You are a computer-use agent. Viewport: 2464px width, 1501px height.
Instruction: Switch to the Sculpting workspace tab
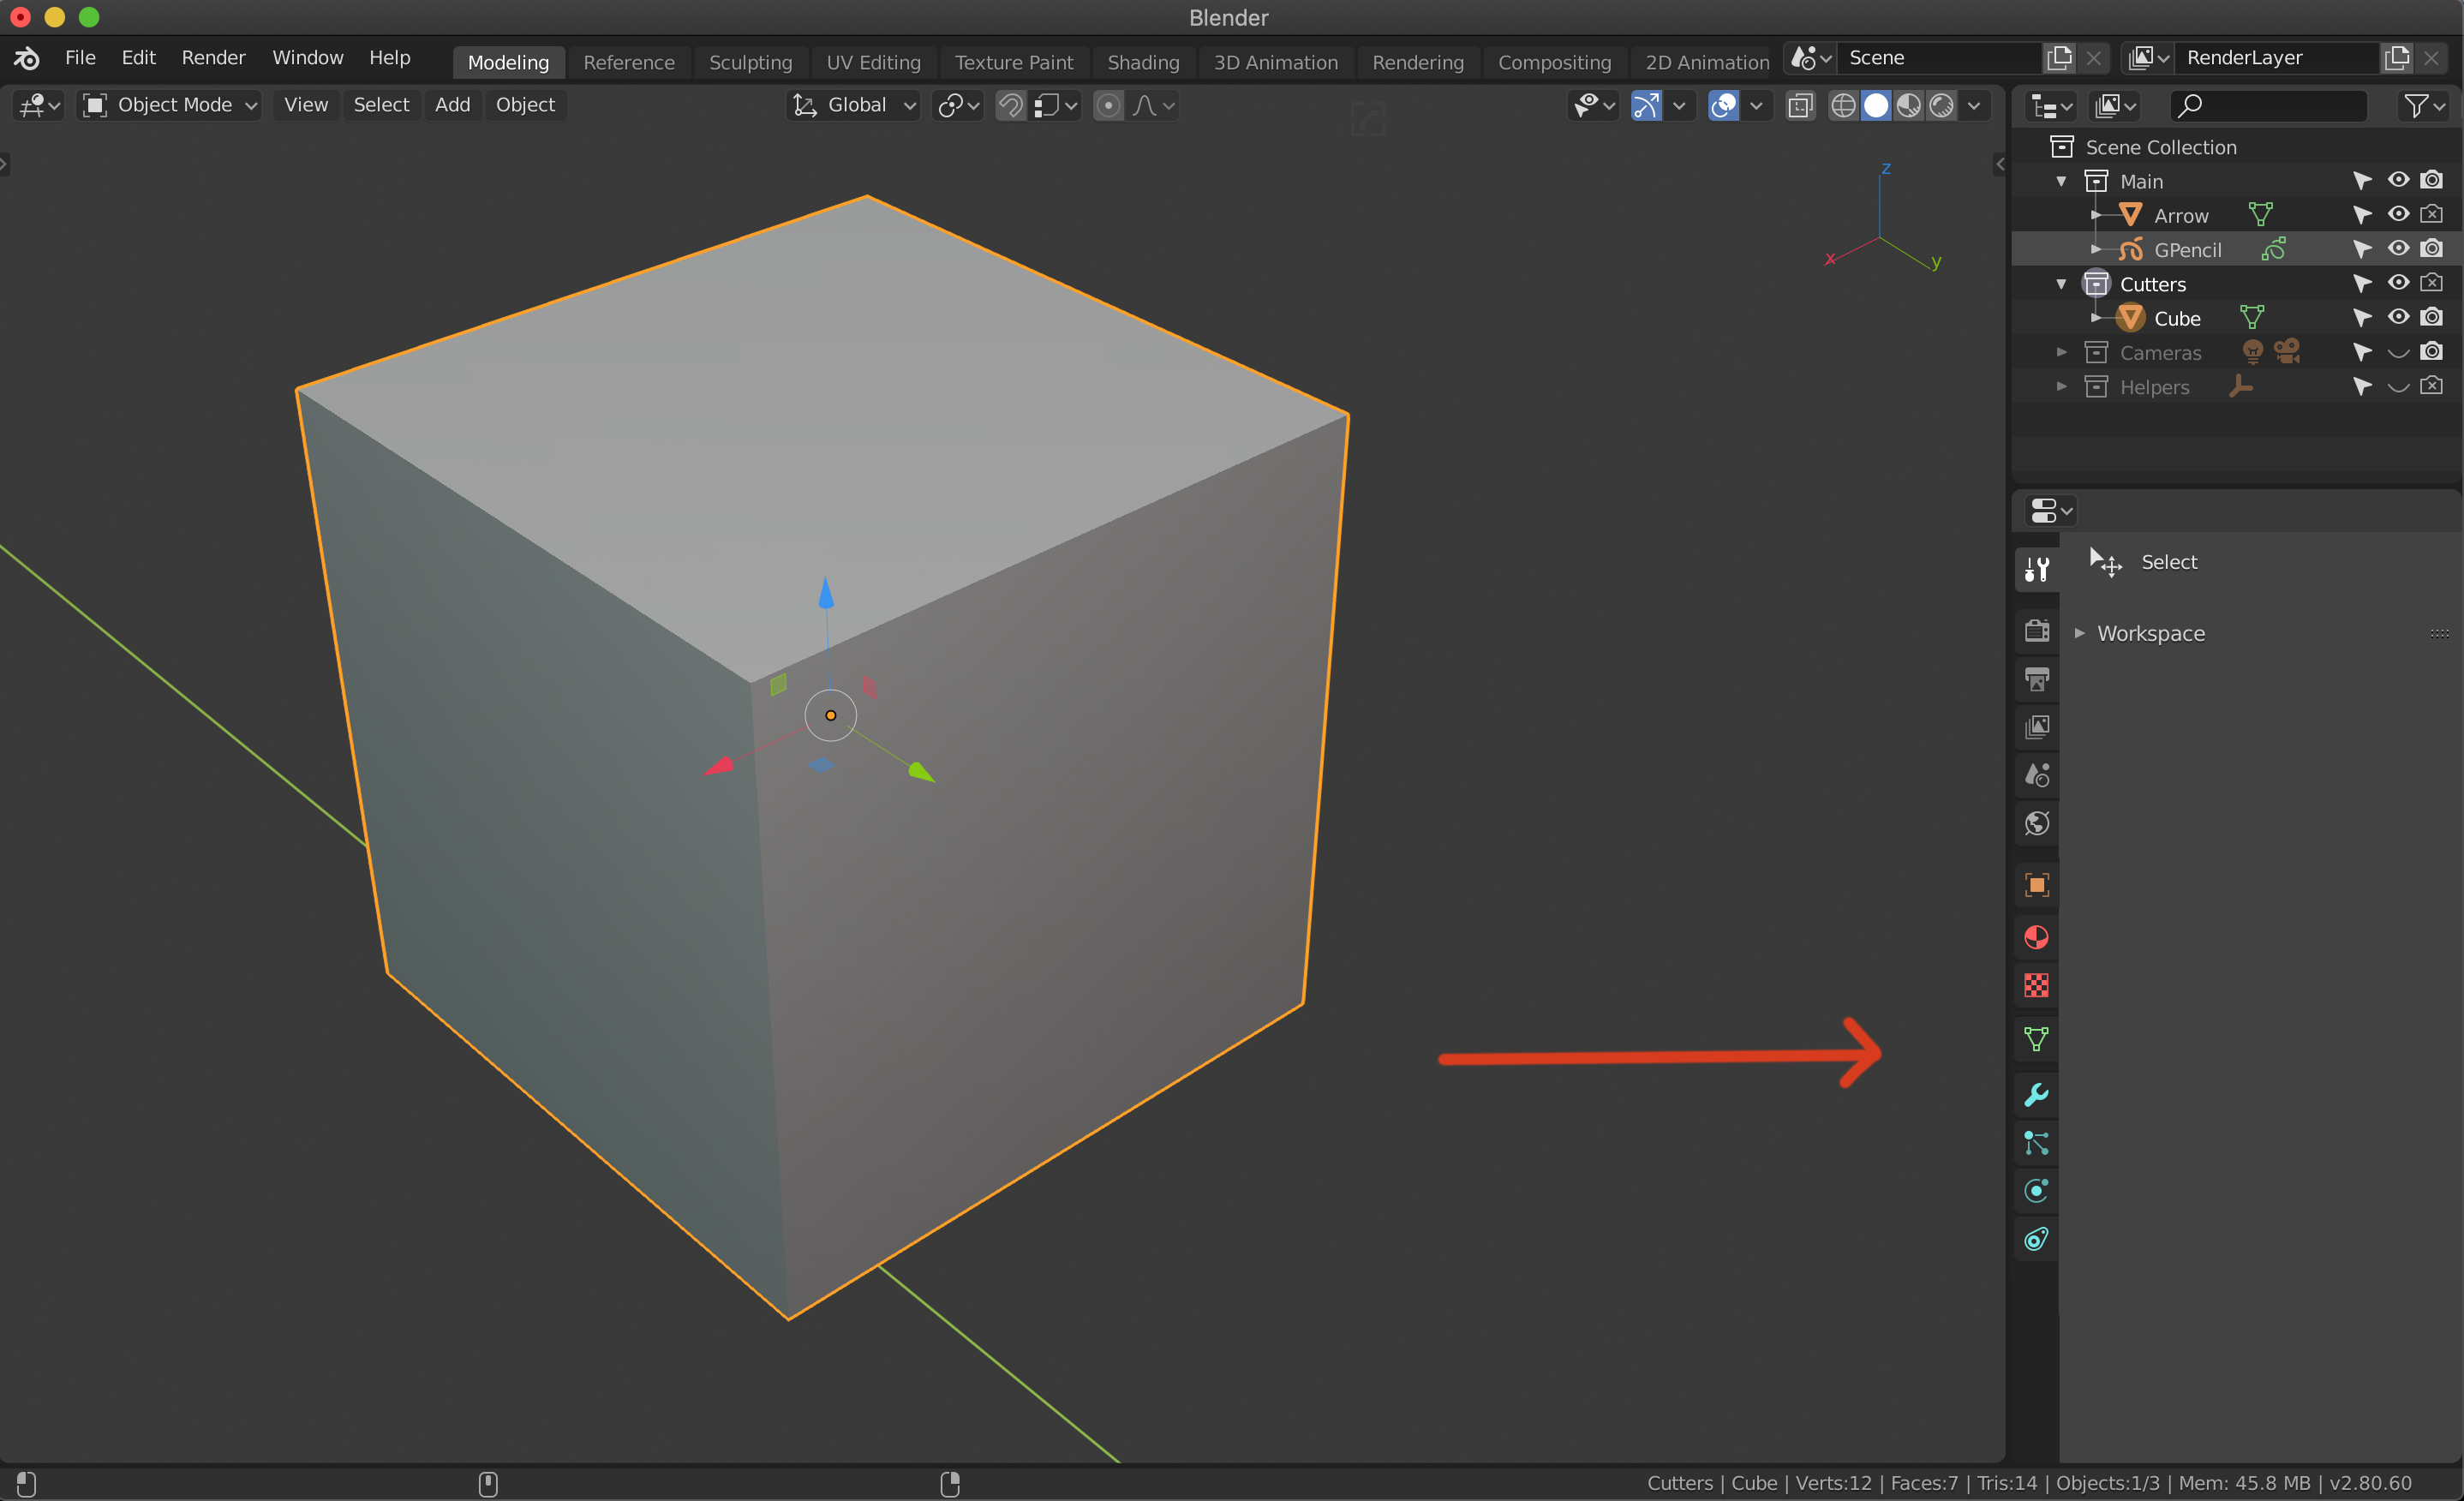click(x=750, y=62)
